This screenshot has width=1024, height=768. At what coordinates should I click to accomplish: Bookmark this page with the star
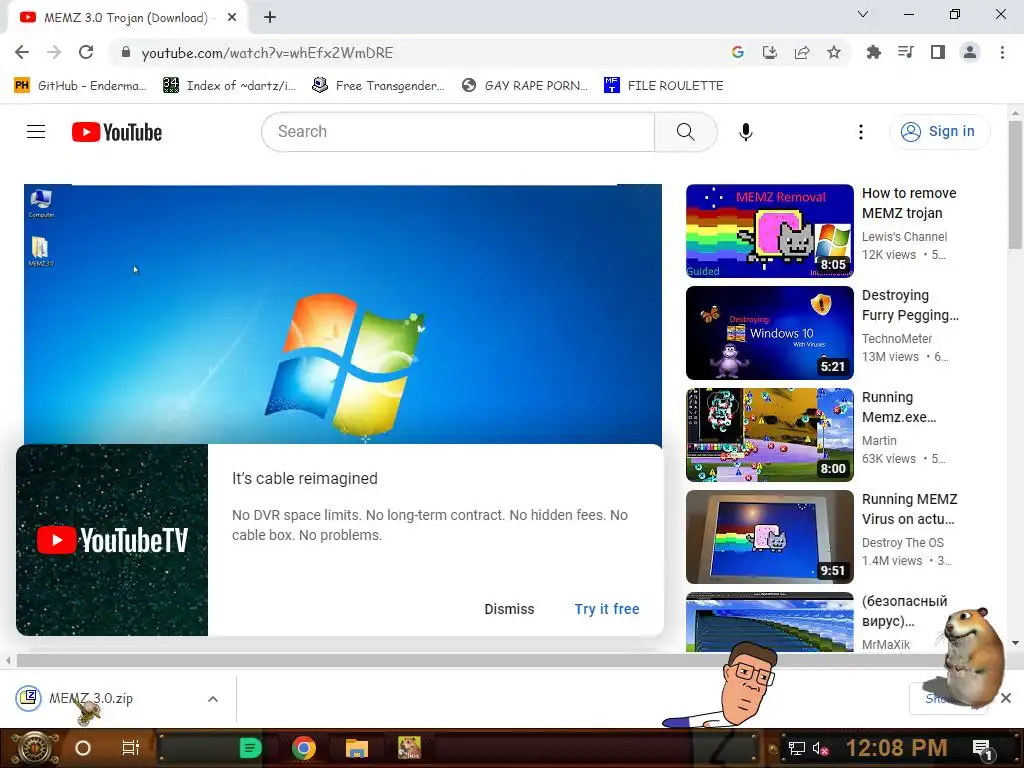click(x=834, y=52)
